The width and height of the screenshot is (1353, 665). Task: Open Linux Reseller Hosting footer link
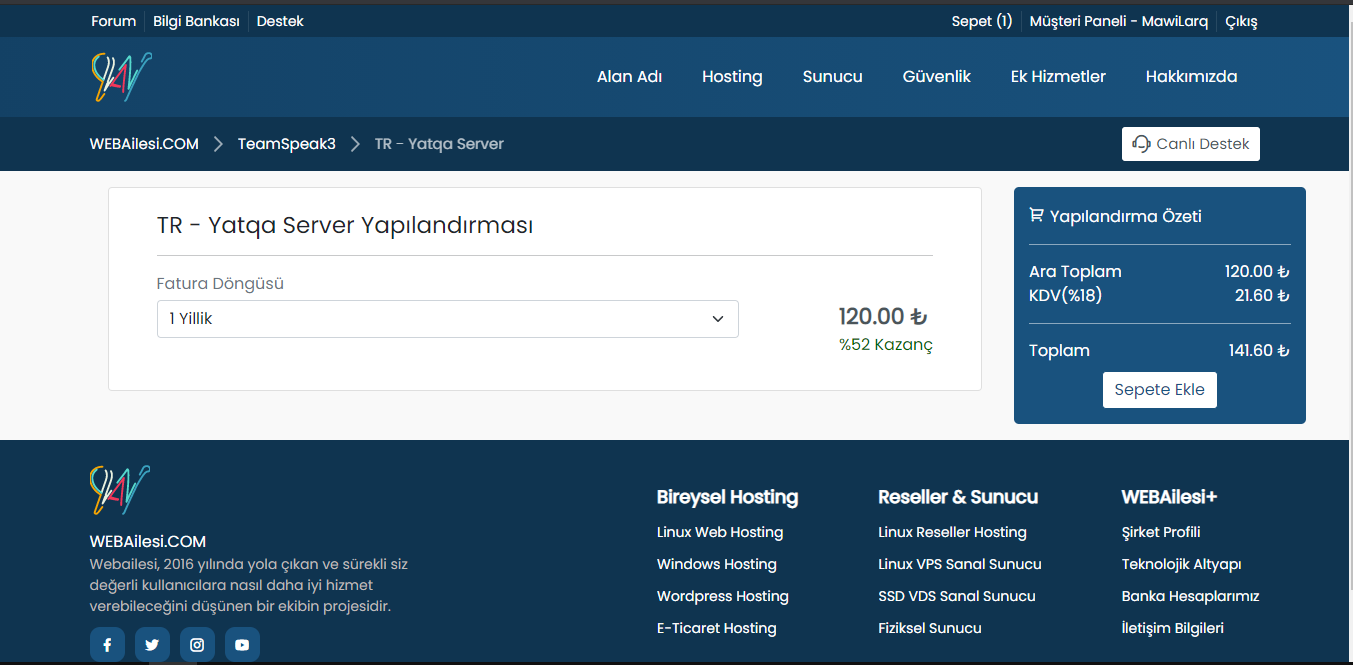click(952, 532)
